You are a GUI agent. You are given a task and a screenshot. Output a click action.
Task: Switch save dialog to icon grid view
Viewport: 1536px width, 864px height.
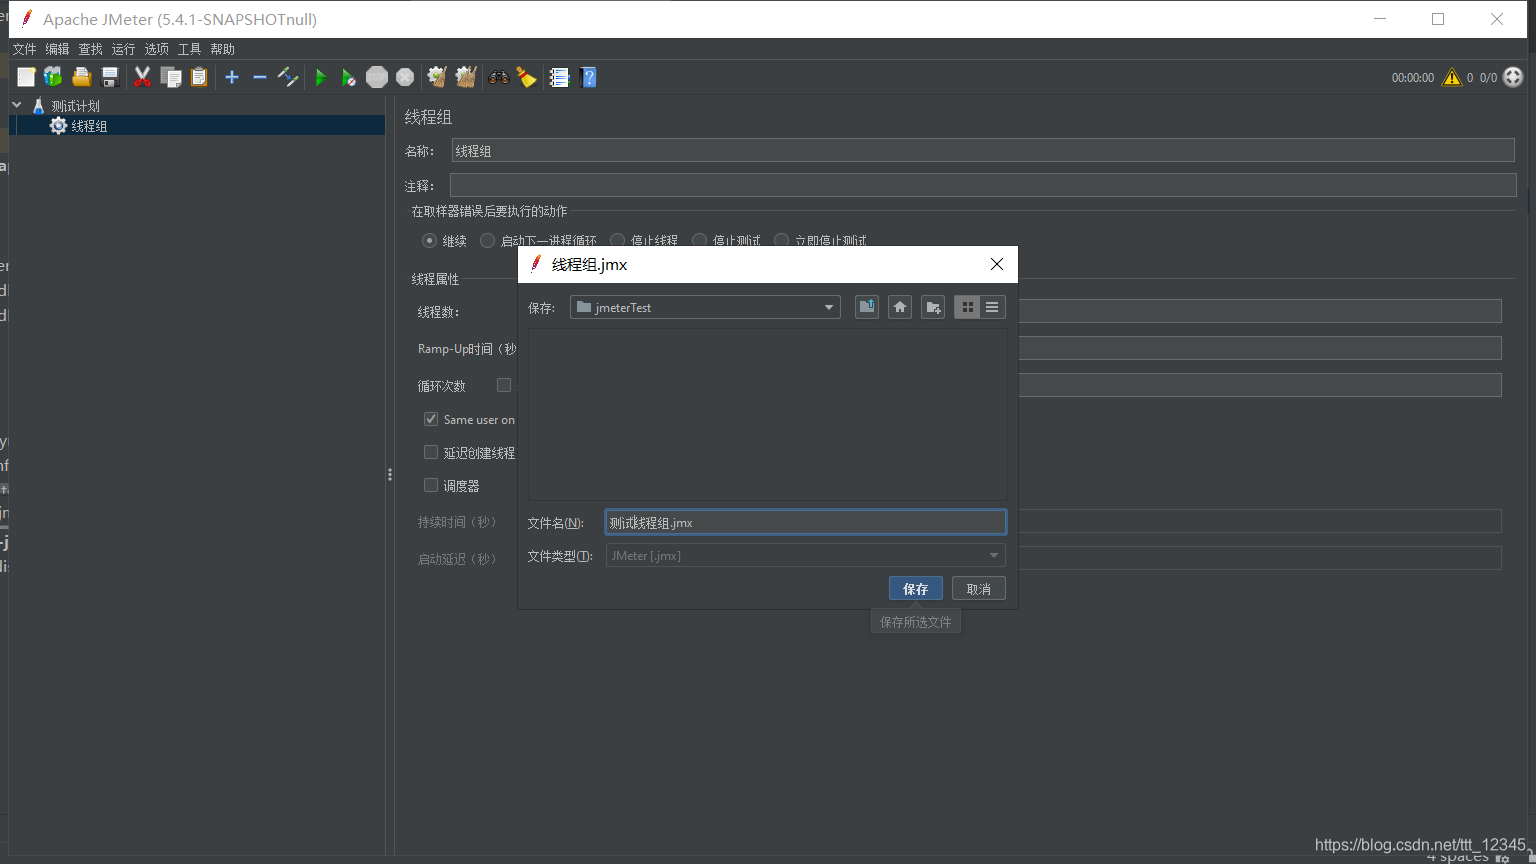coord(967,307)
